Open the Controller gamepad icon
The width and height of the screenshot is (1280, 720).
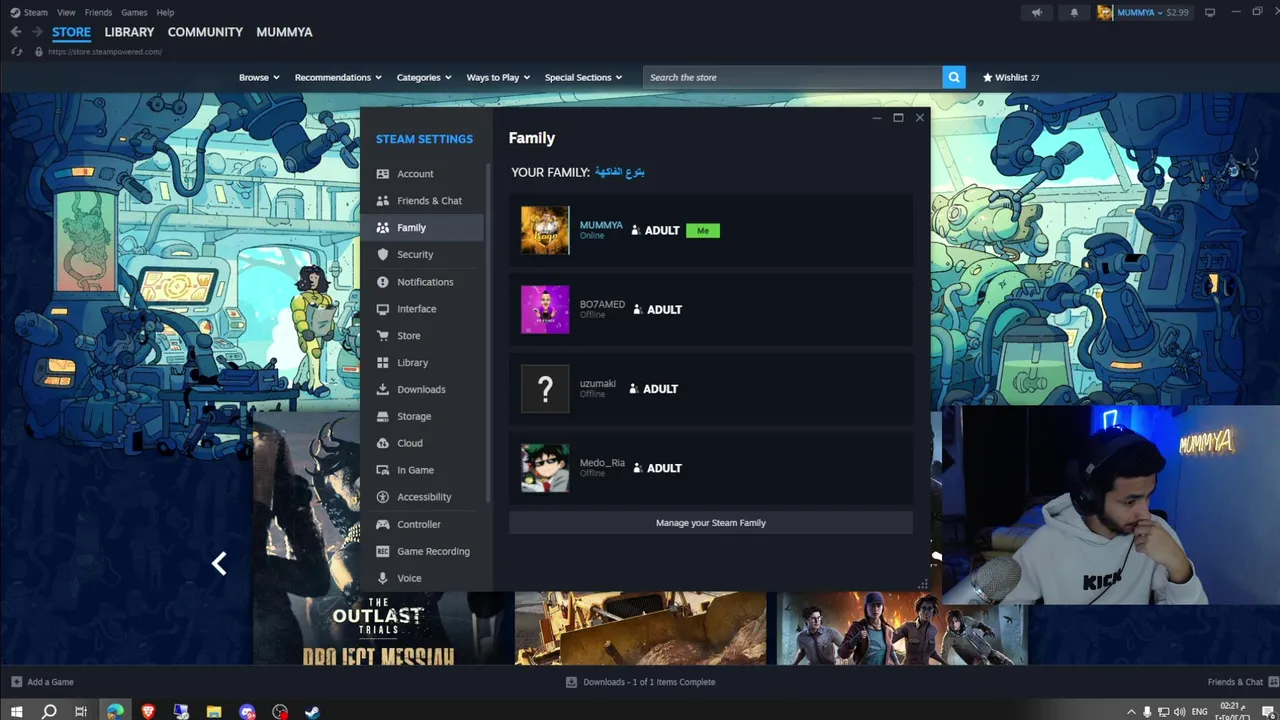(x=382, y=524)
